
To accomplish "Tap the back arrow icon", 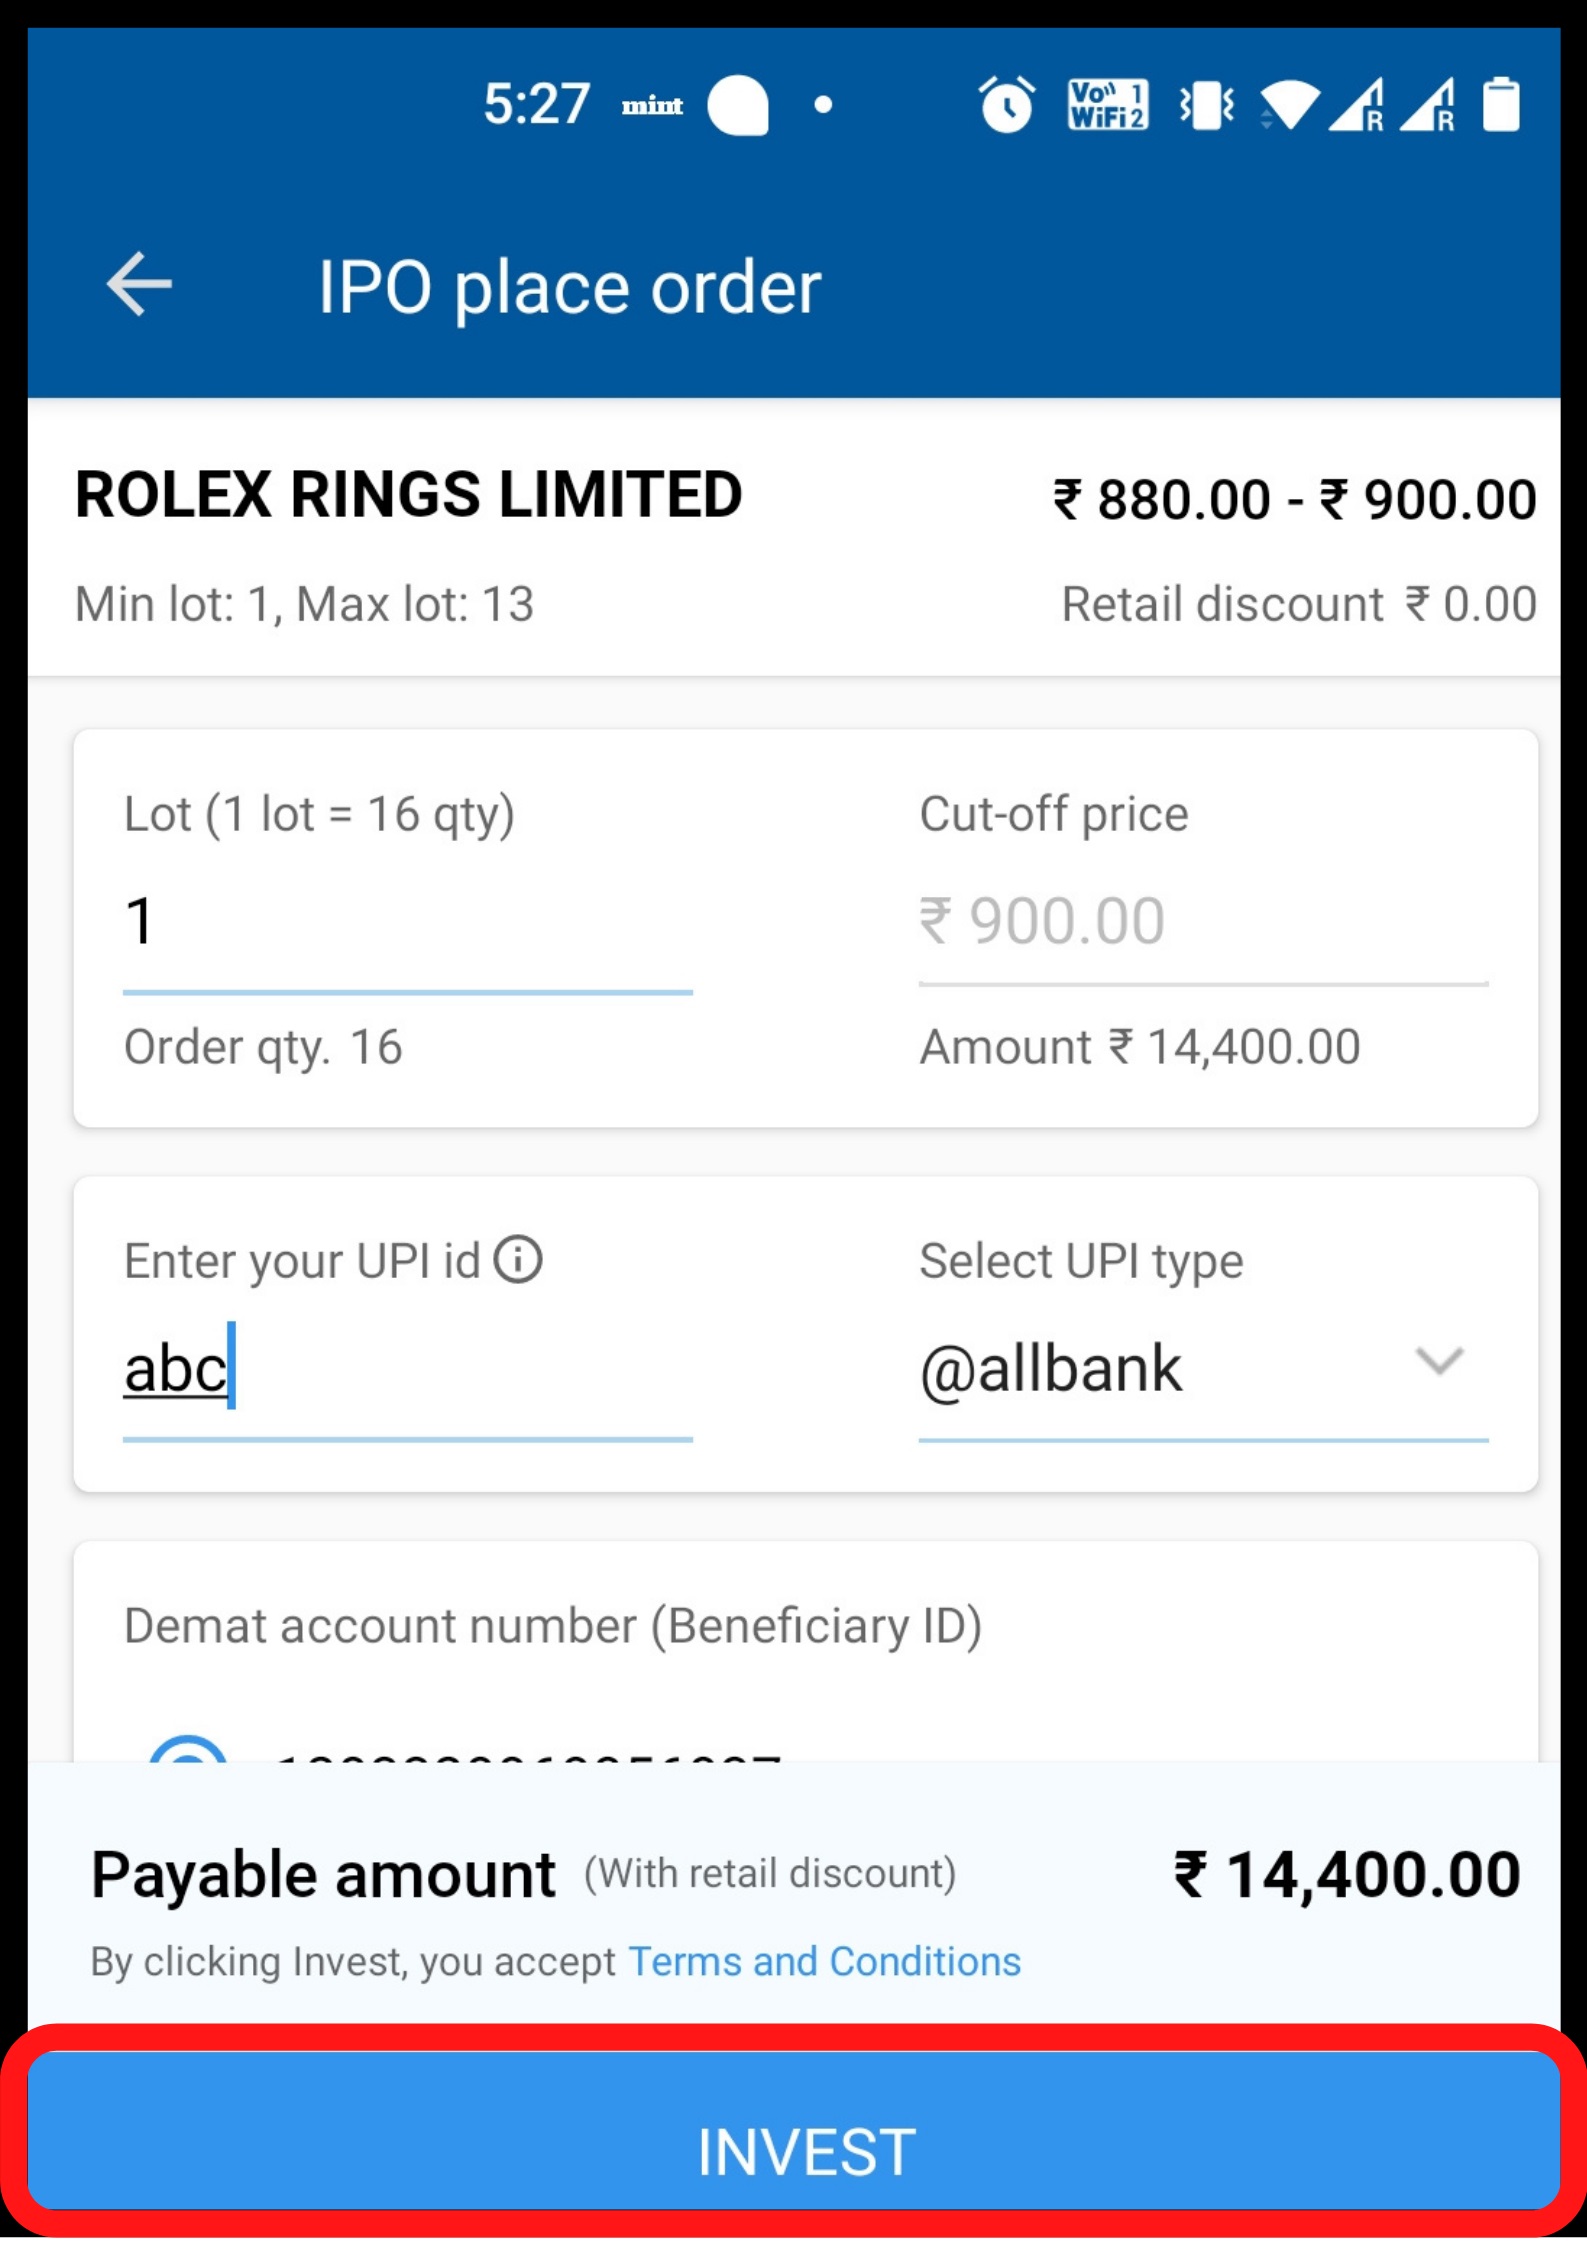I will [x=139, y=285].
